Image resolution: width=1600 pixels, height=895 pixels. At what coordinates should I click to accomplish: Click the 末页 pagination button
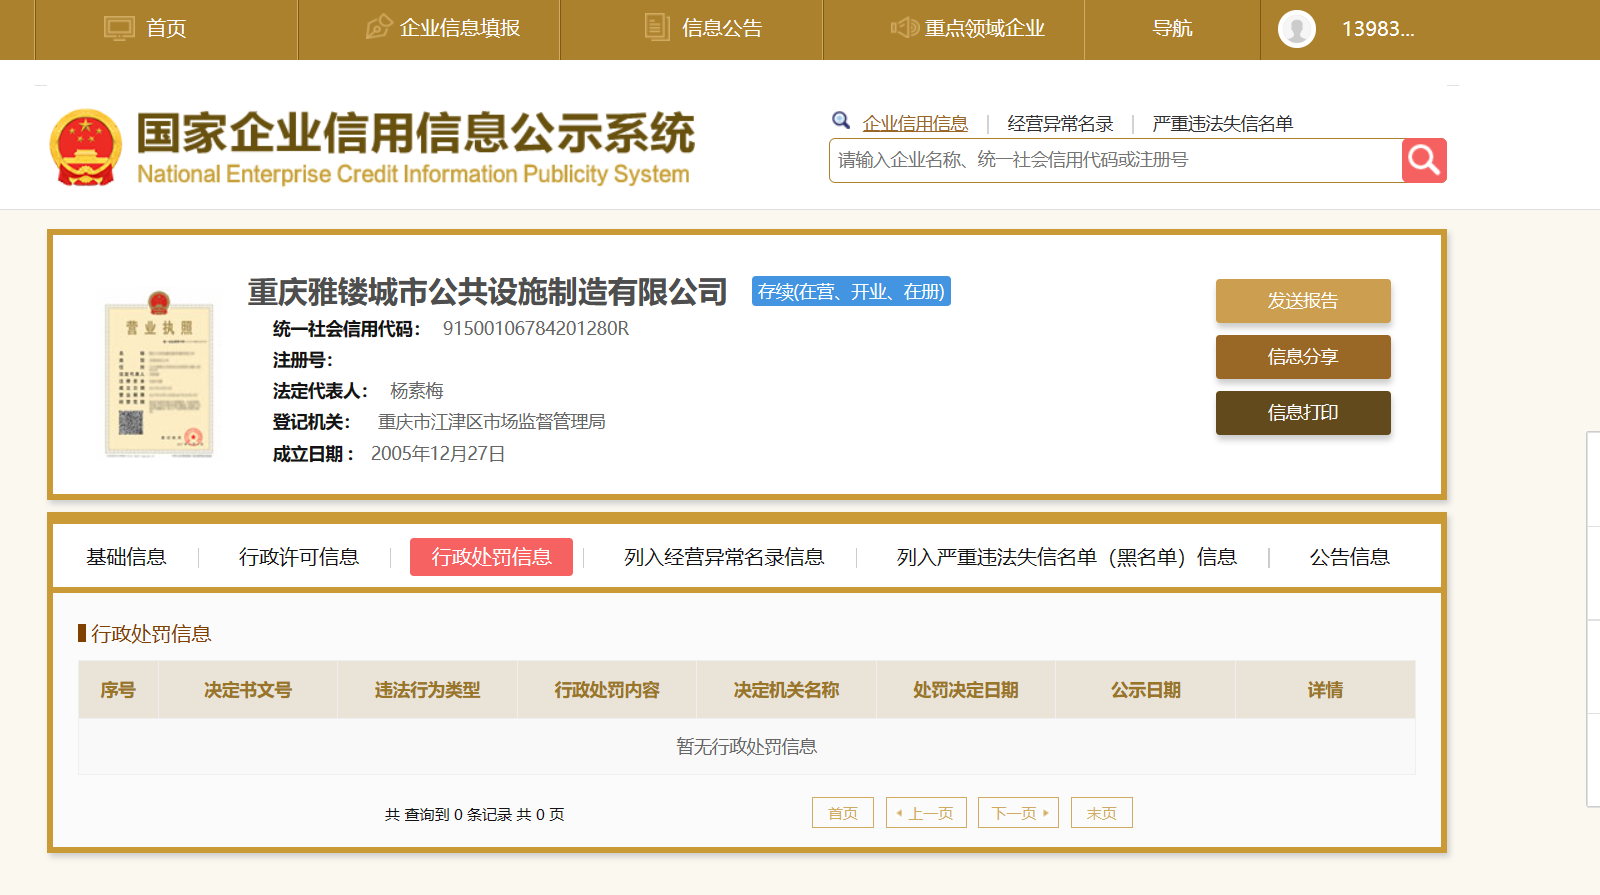tap(1102, 813)
